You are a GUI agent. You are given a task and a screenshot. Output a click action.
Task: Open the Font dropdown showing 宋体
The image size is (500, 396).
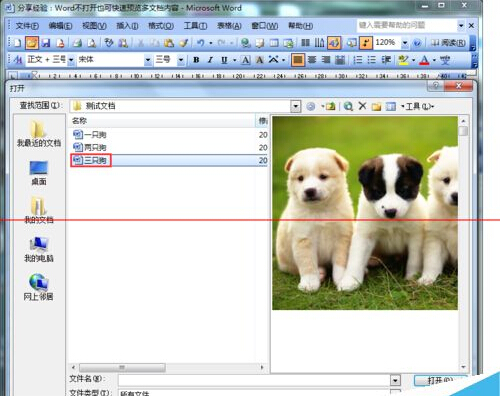[x=148, y=60]
